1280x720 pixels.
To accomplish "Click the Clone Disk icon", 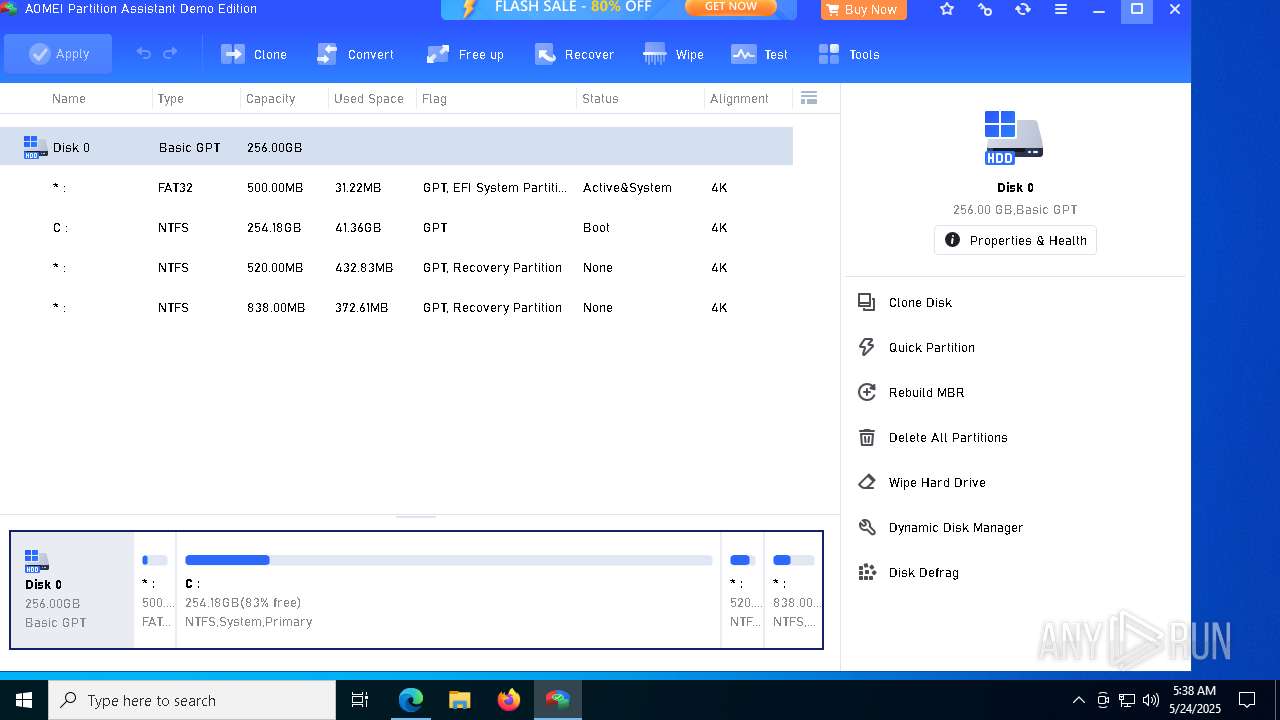I will (867, 302).
